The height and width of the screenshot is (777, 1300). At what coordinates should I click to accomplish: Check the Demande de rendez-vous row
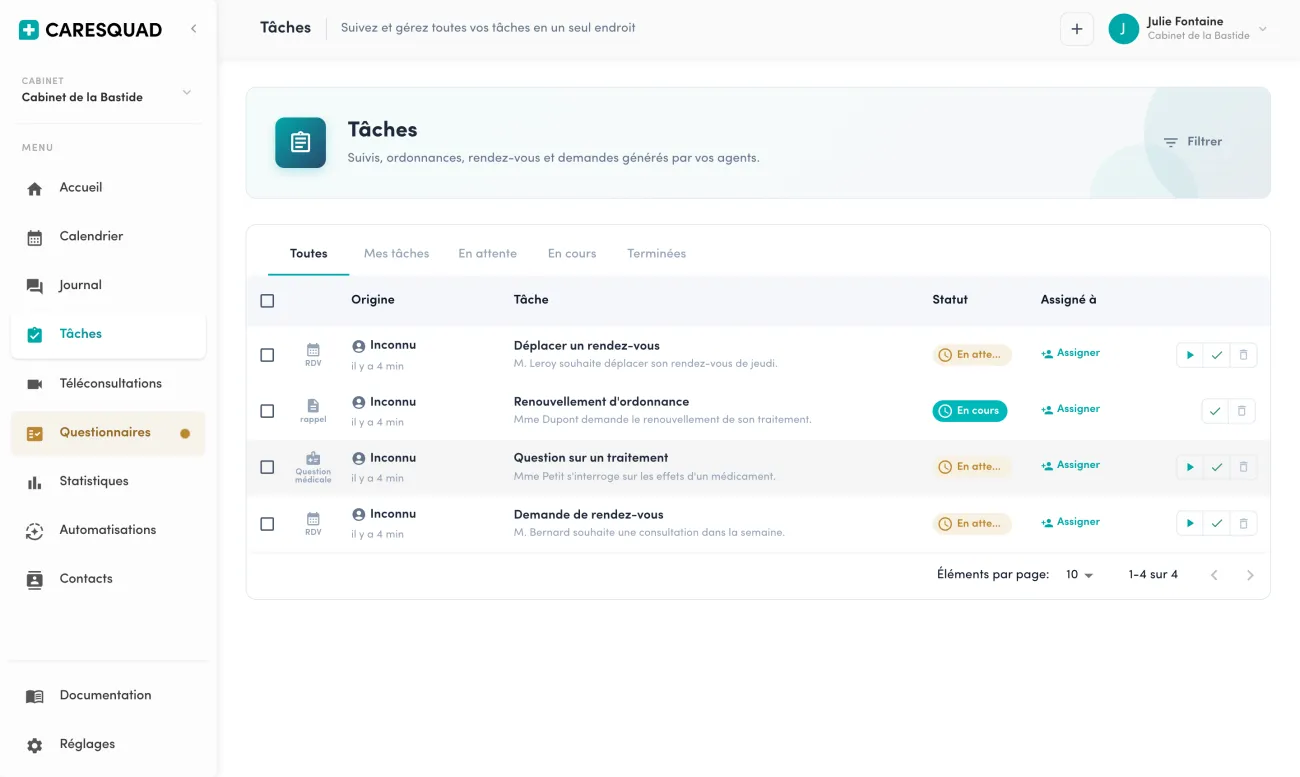(x=267, y=524)
